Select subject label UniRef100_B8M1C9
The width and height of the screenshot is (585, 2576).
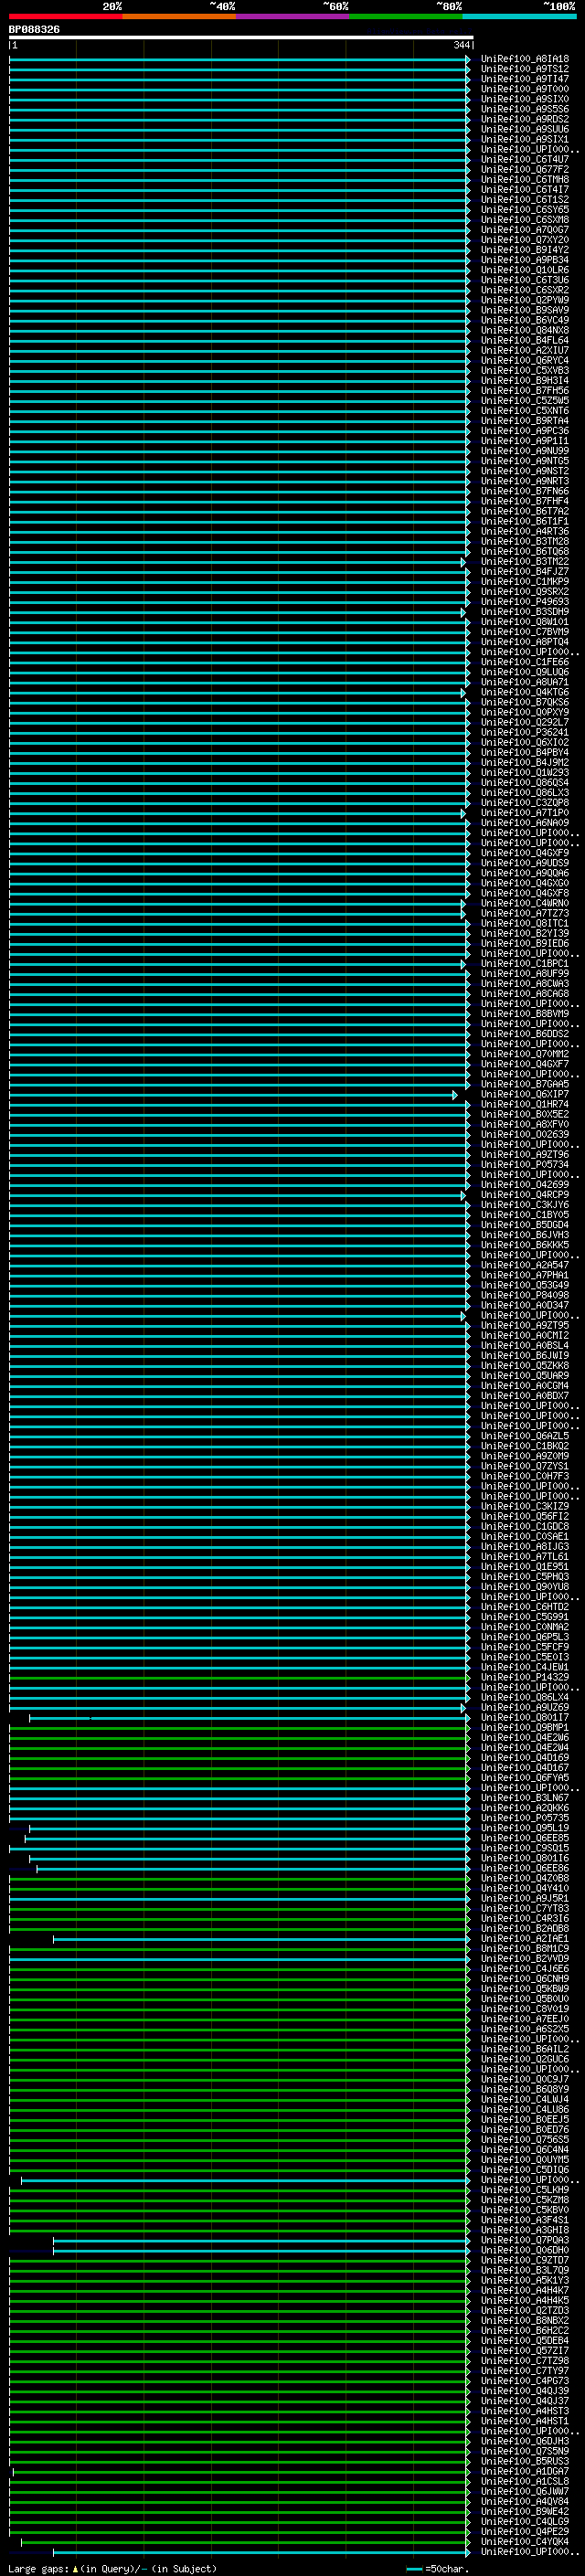pos(524,1948)
